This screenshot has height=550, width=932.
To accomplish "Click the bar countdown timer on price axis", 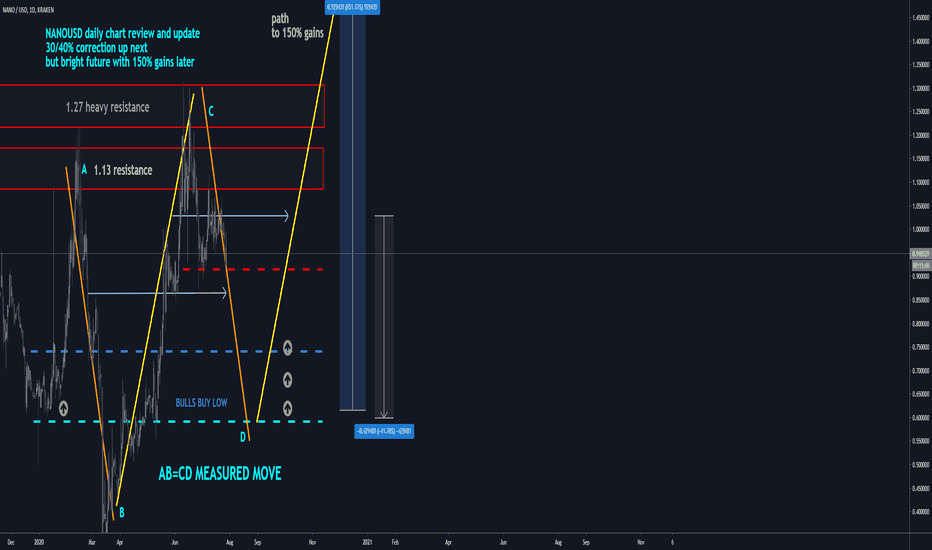I will tap(921, 266).
